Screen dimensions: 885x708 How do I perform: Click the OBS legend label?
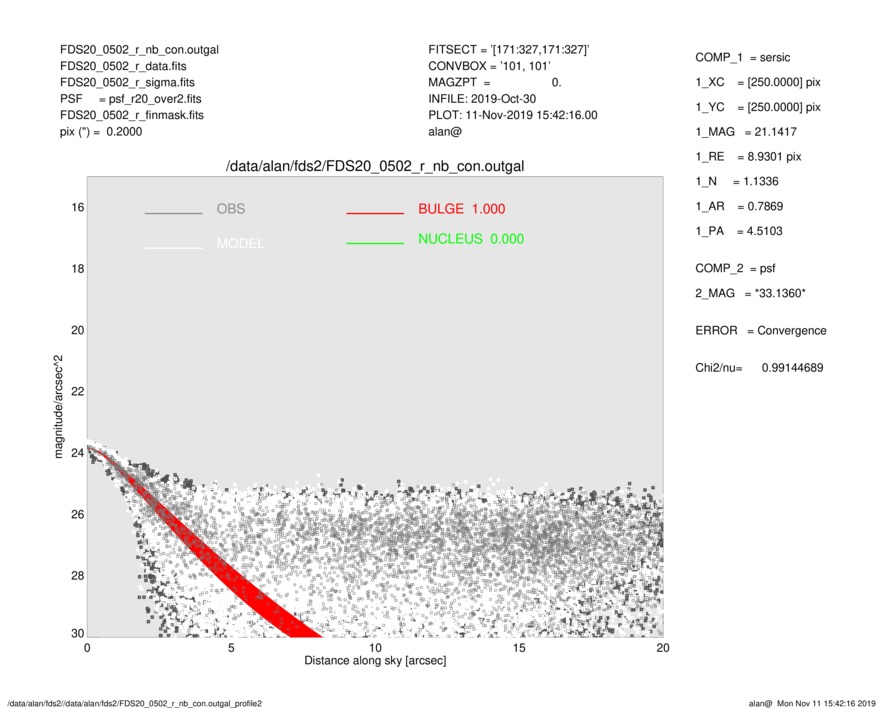click(231, 209)
